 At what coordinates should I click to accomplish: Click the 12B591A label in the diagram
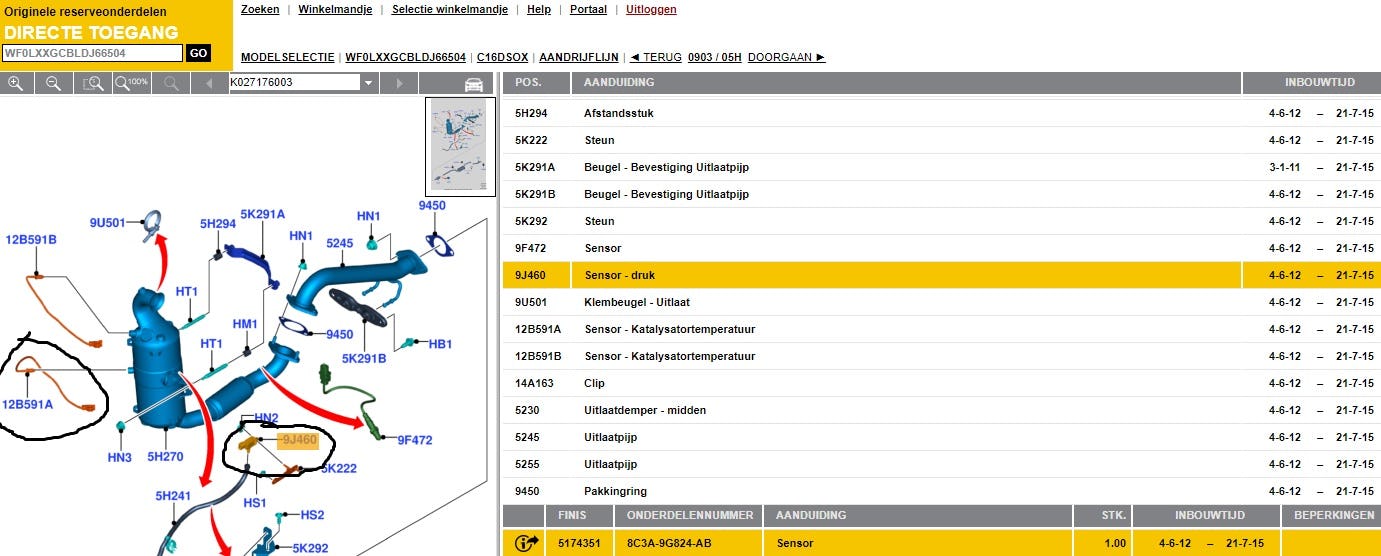click(29, 405)
